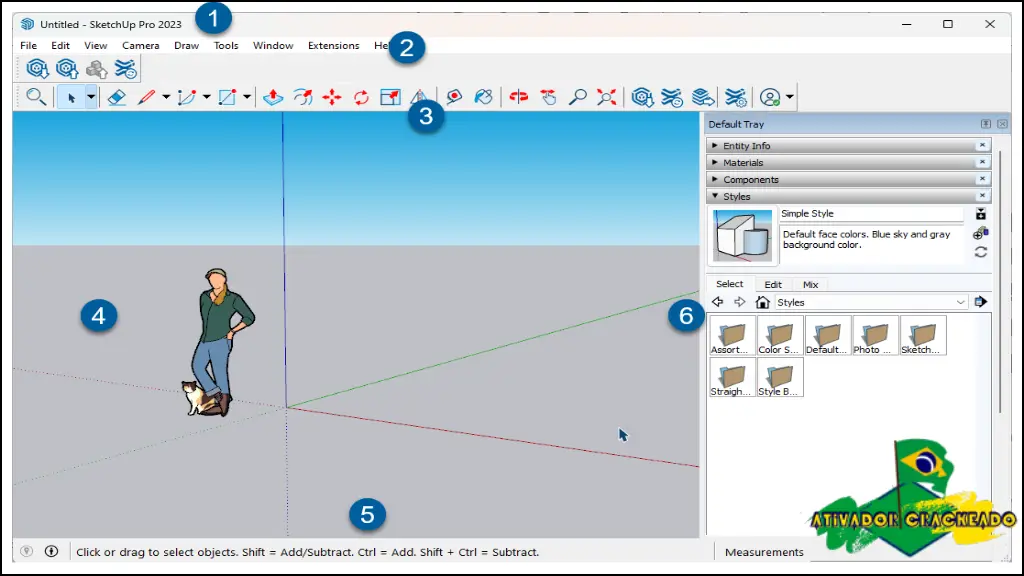Click Extension Warehouse icon in top toolbar

click(125, 69)
